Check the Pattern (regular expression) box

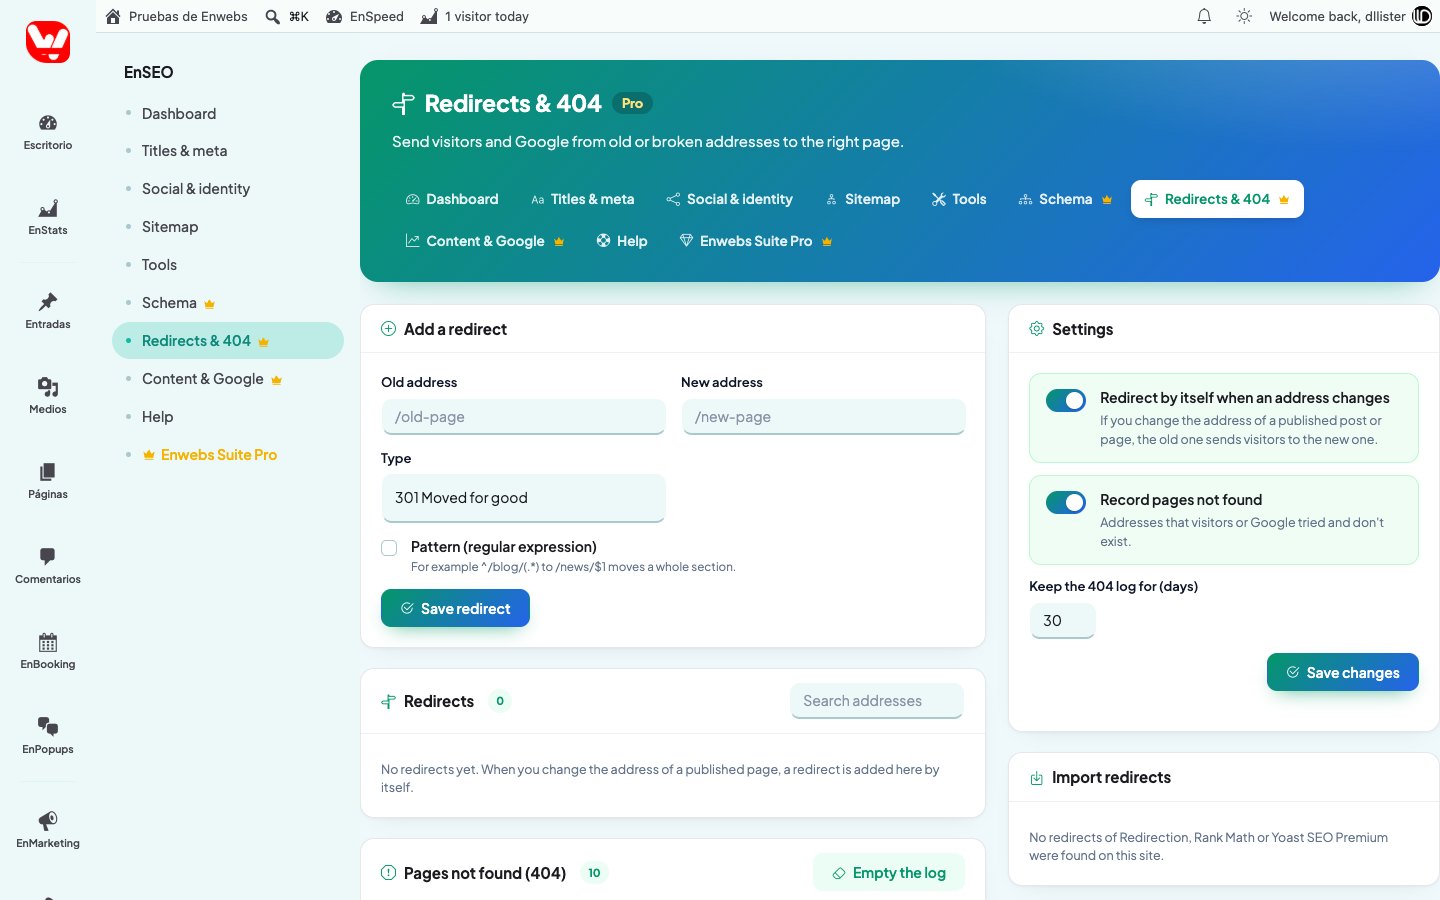click(x=389, y=547)
